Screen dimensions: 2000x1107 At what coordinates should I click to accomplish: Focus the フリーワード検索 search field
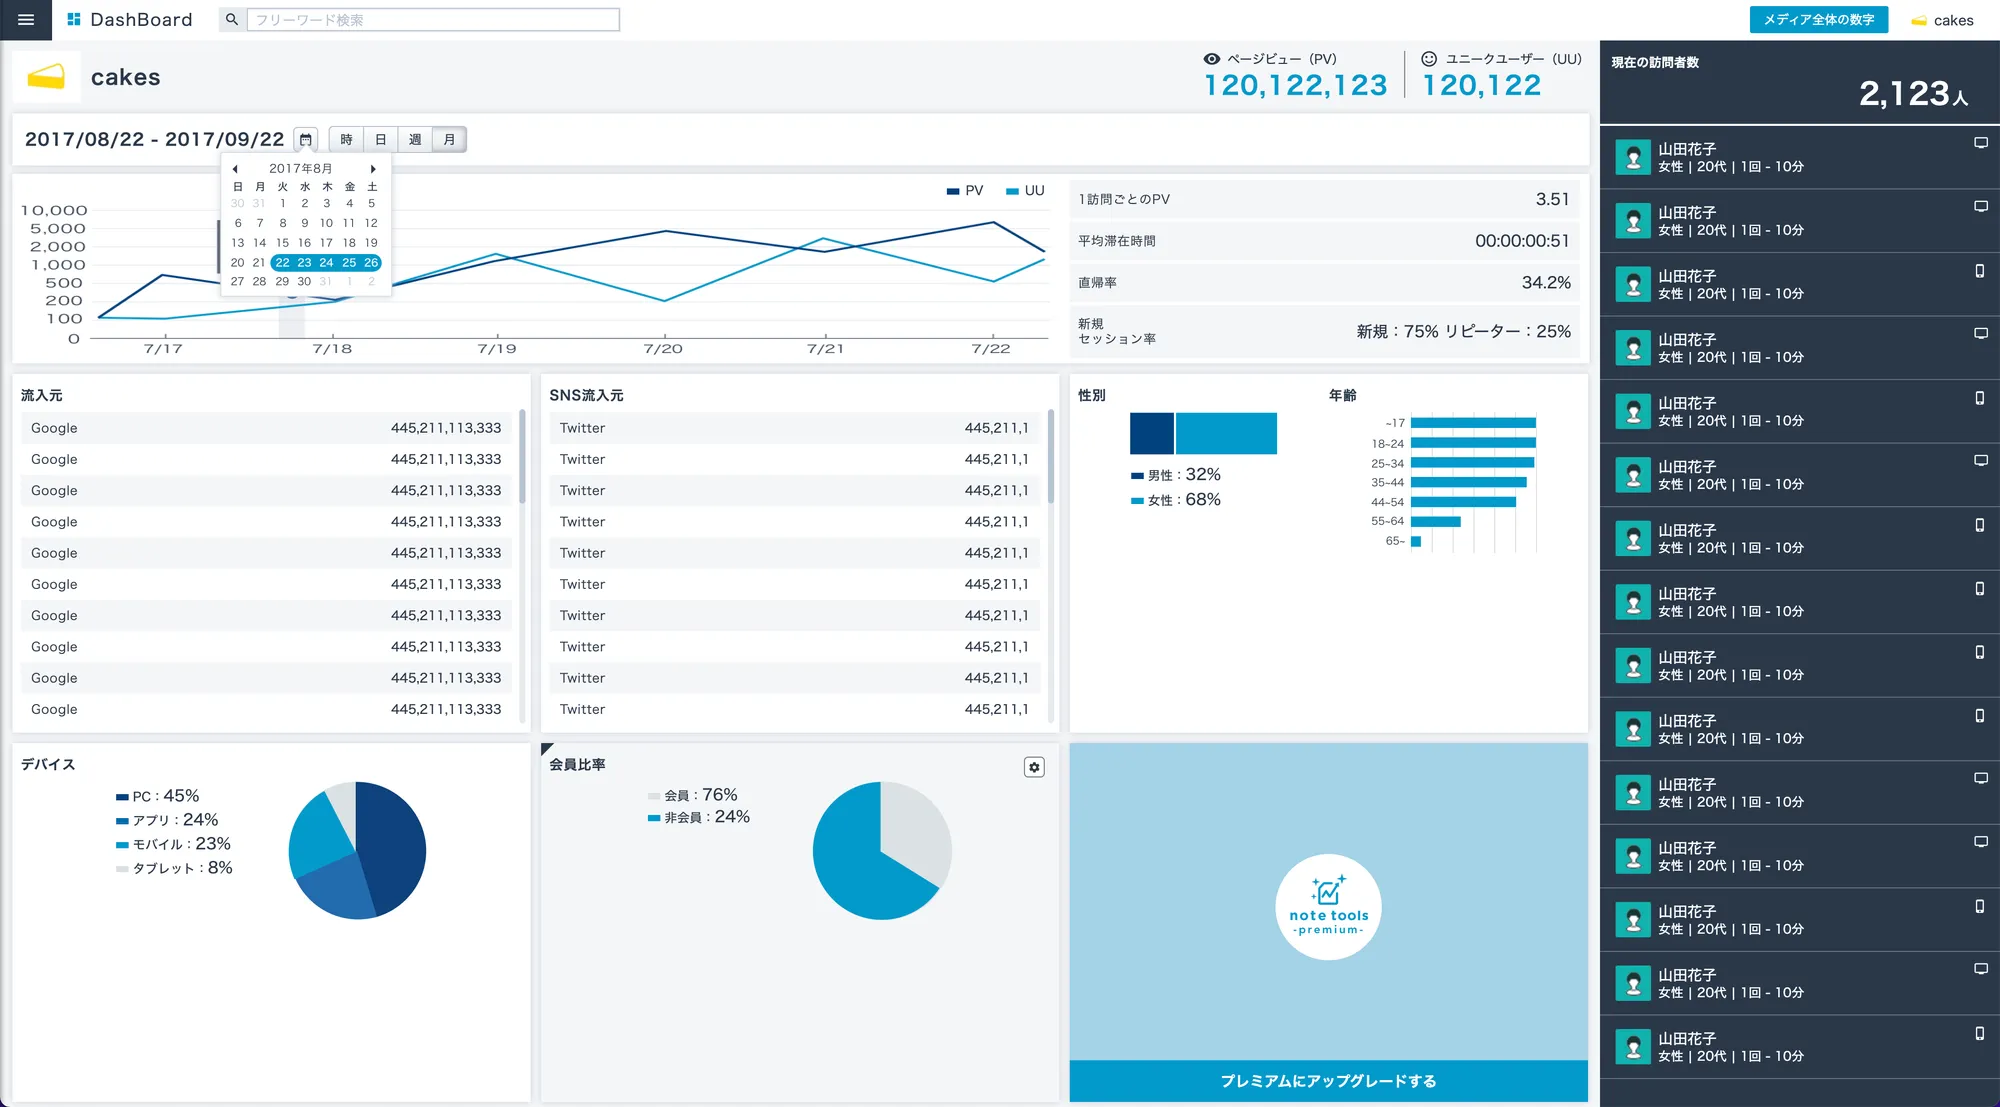pos(434,20)
